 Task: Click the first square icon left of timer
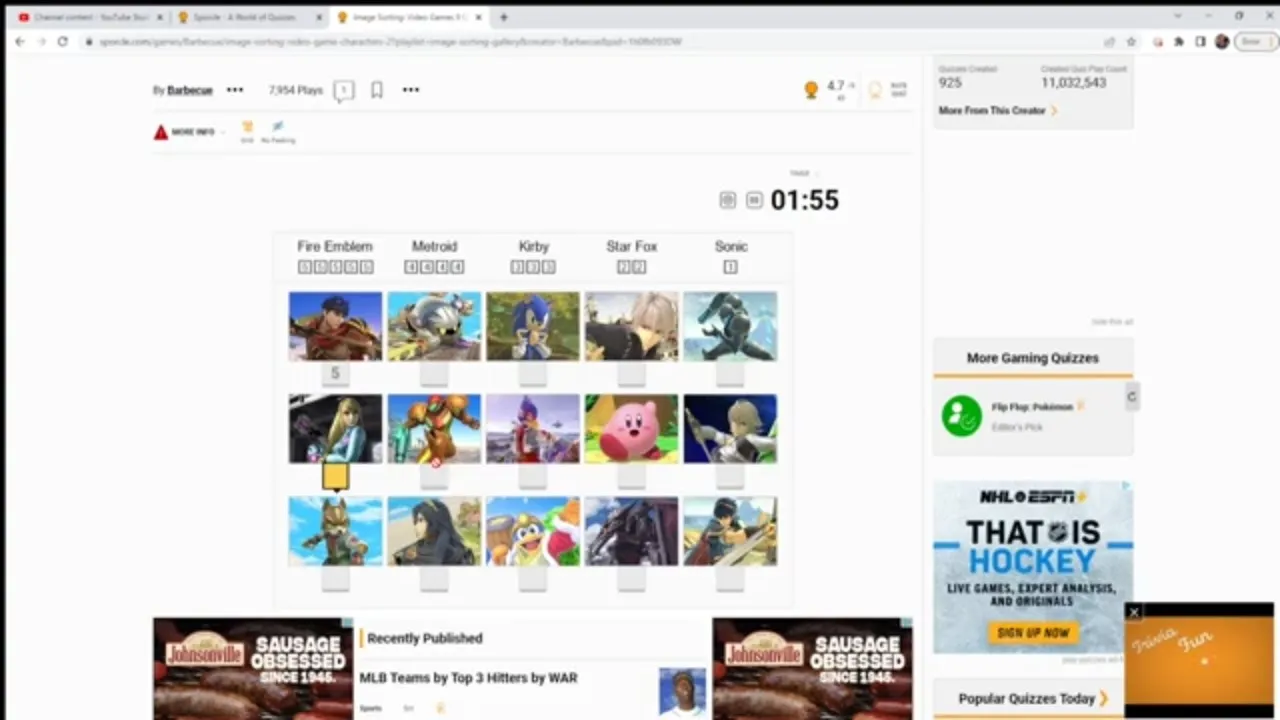pyautogui.click(x=727, y=200)
